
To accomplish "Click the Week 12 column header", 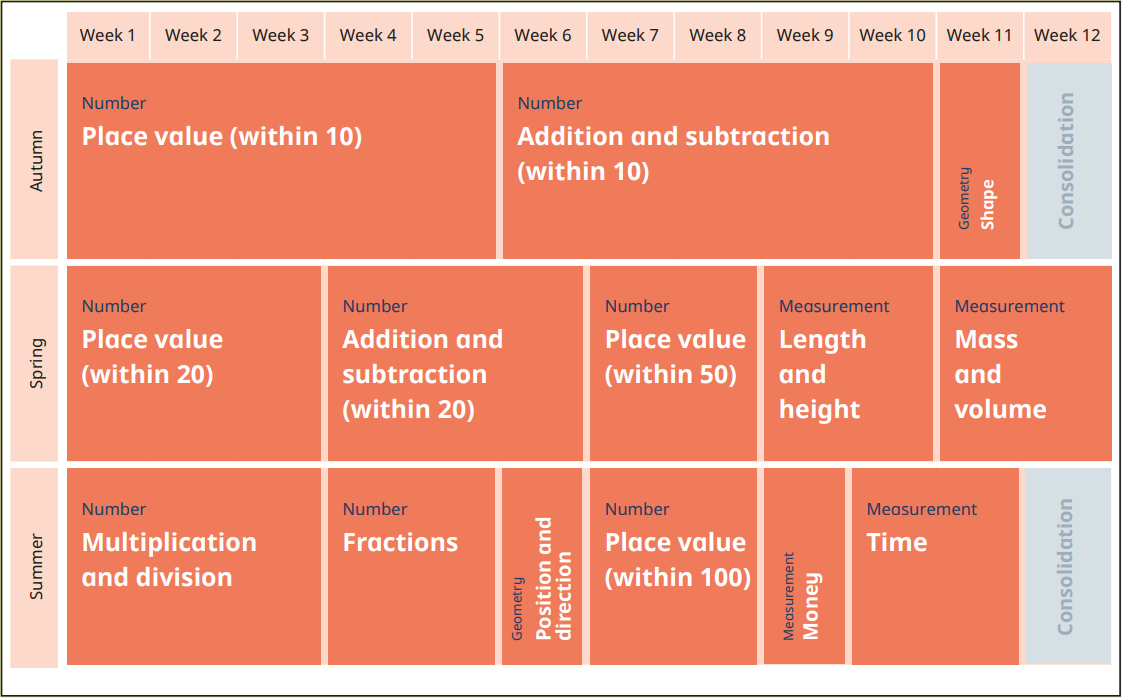I will click(x=1067, y=35).
